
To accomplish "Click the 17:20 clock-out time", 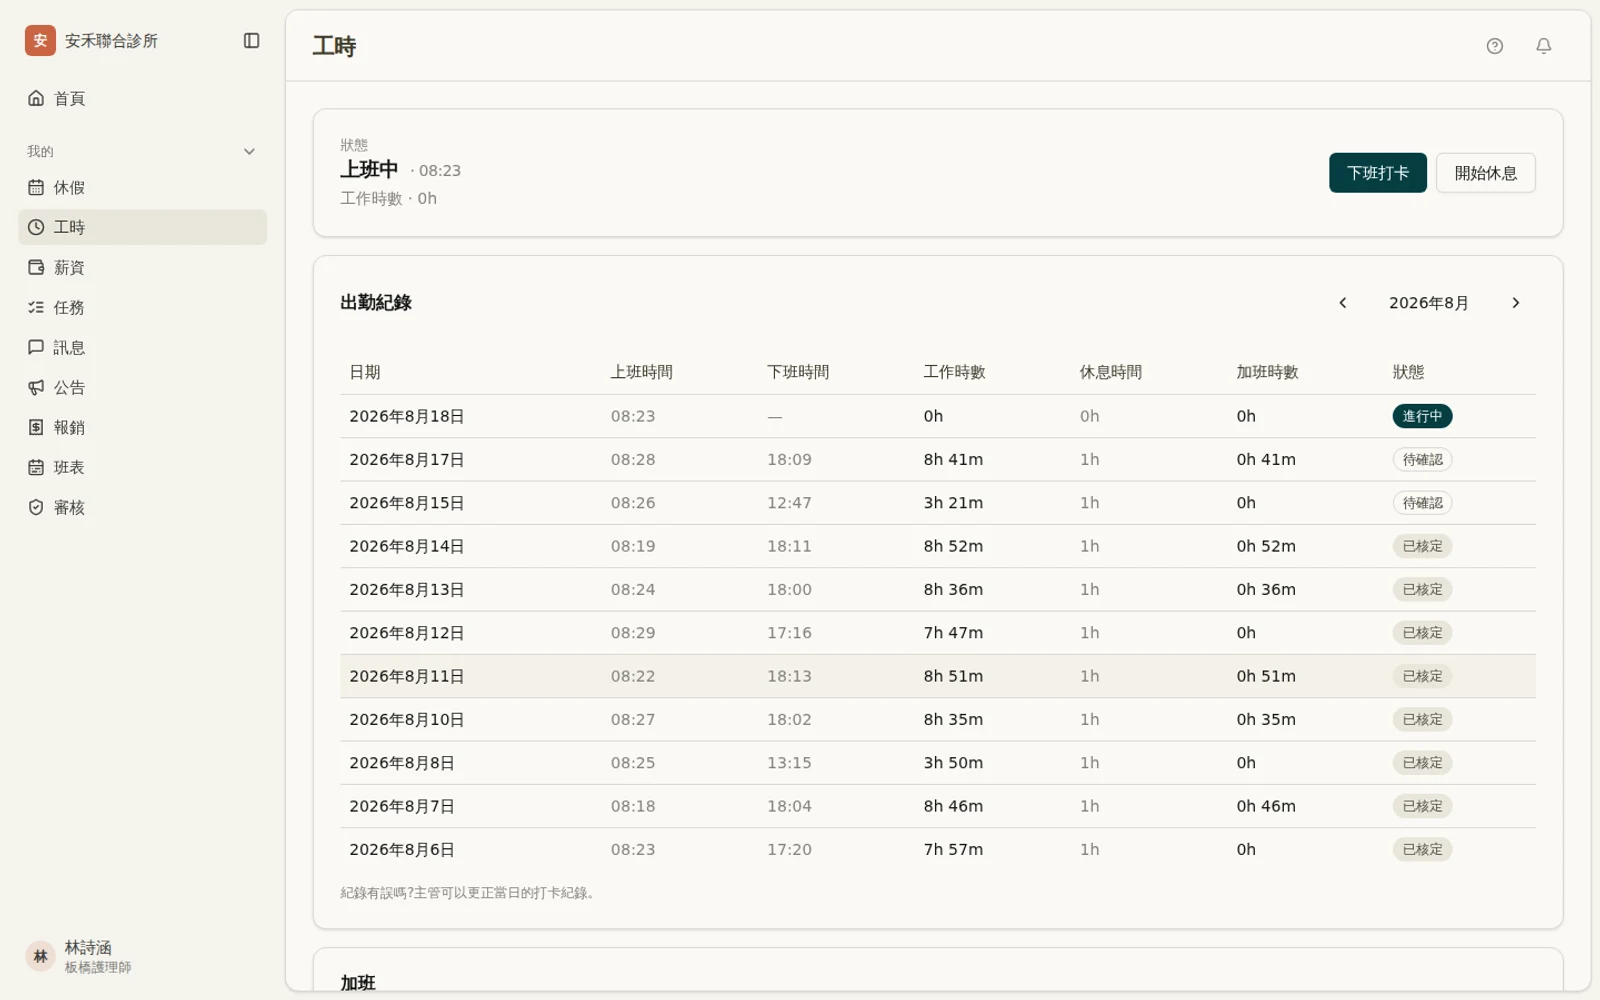I will point(789,850).
